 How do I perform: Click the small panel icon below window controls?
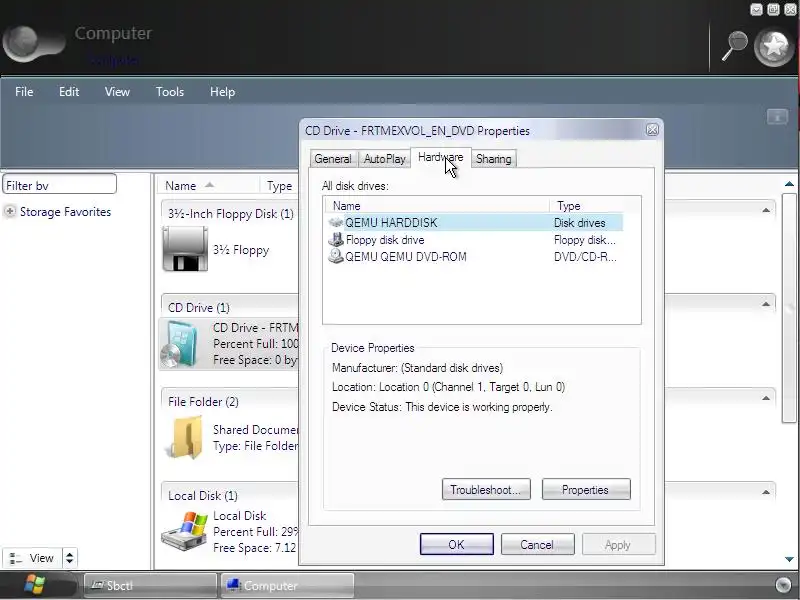click(x=778, y=117)
